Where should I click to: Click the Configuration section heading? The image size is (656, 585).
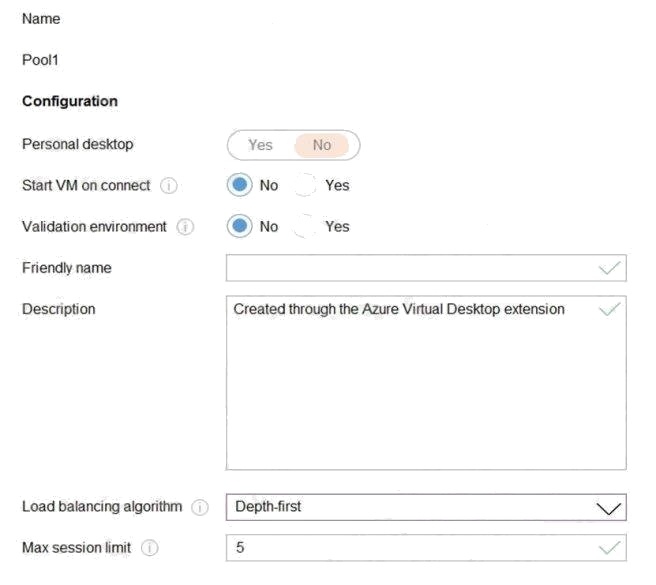[70, 101]
